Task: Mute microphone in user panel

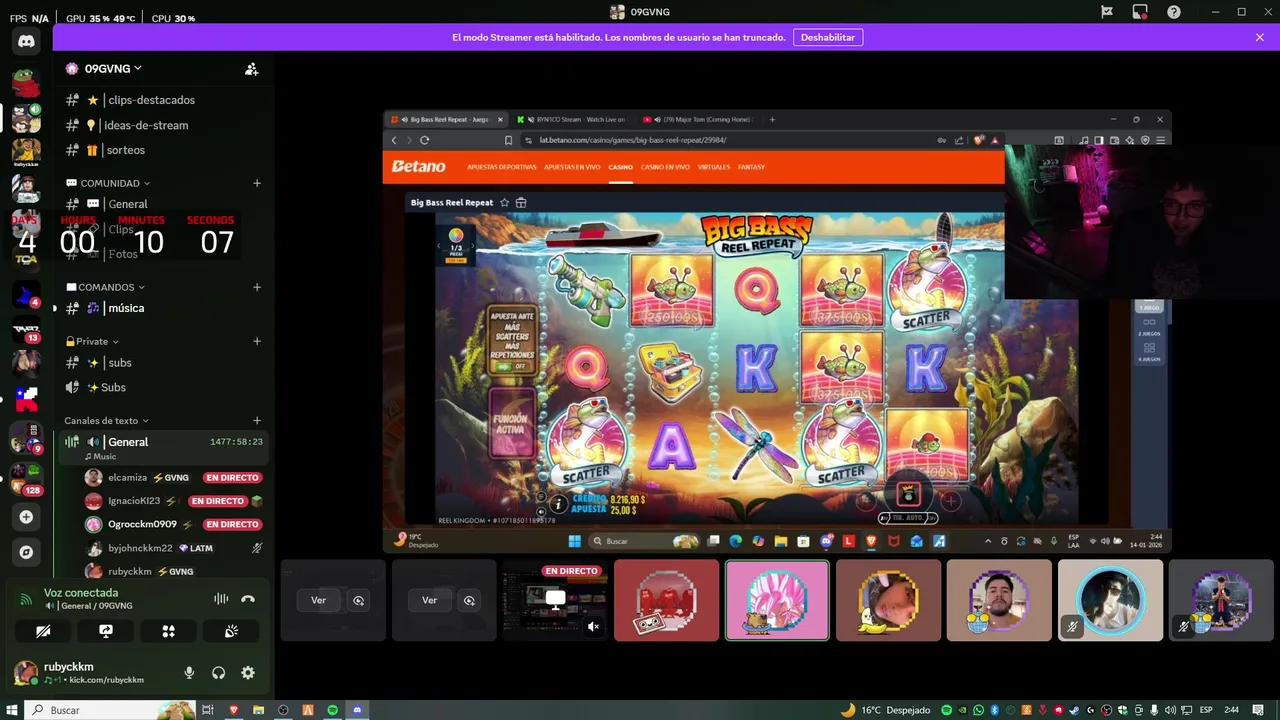Action: pyautogui.click(x=189, y=673)
